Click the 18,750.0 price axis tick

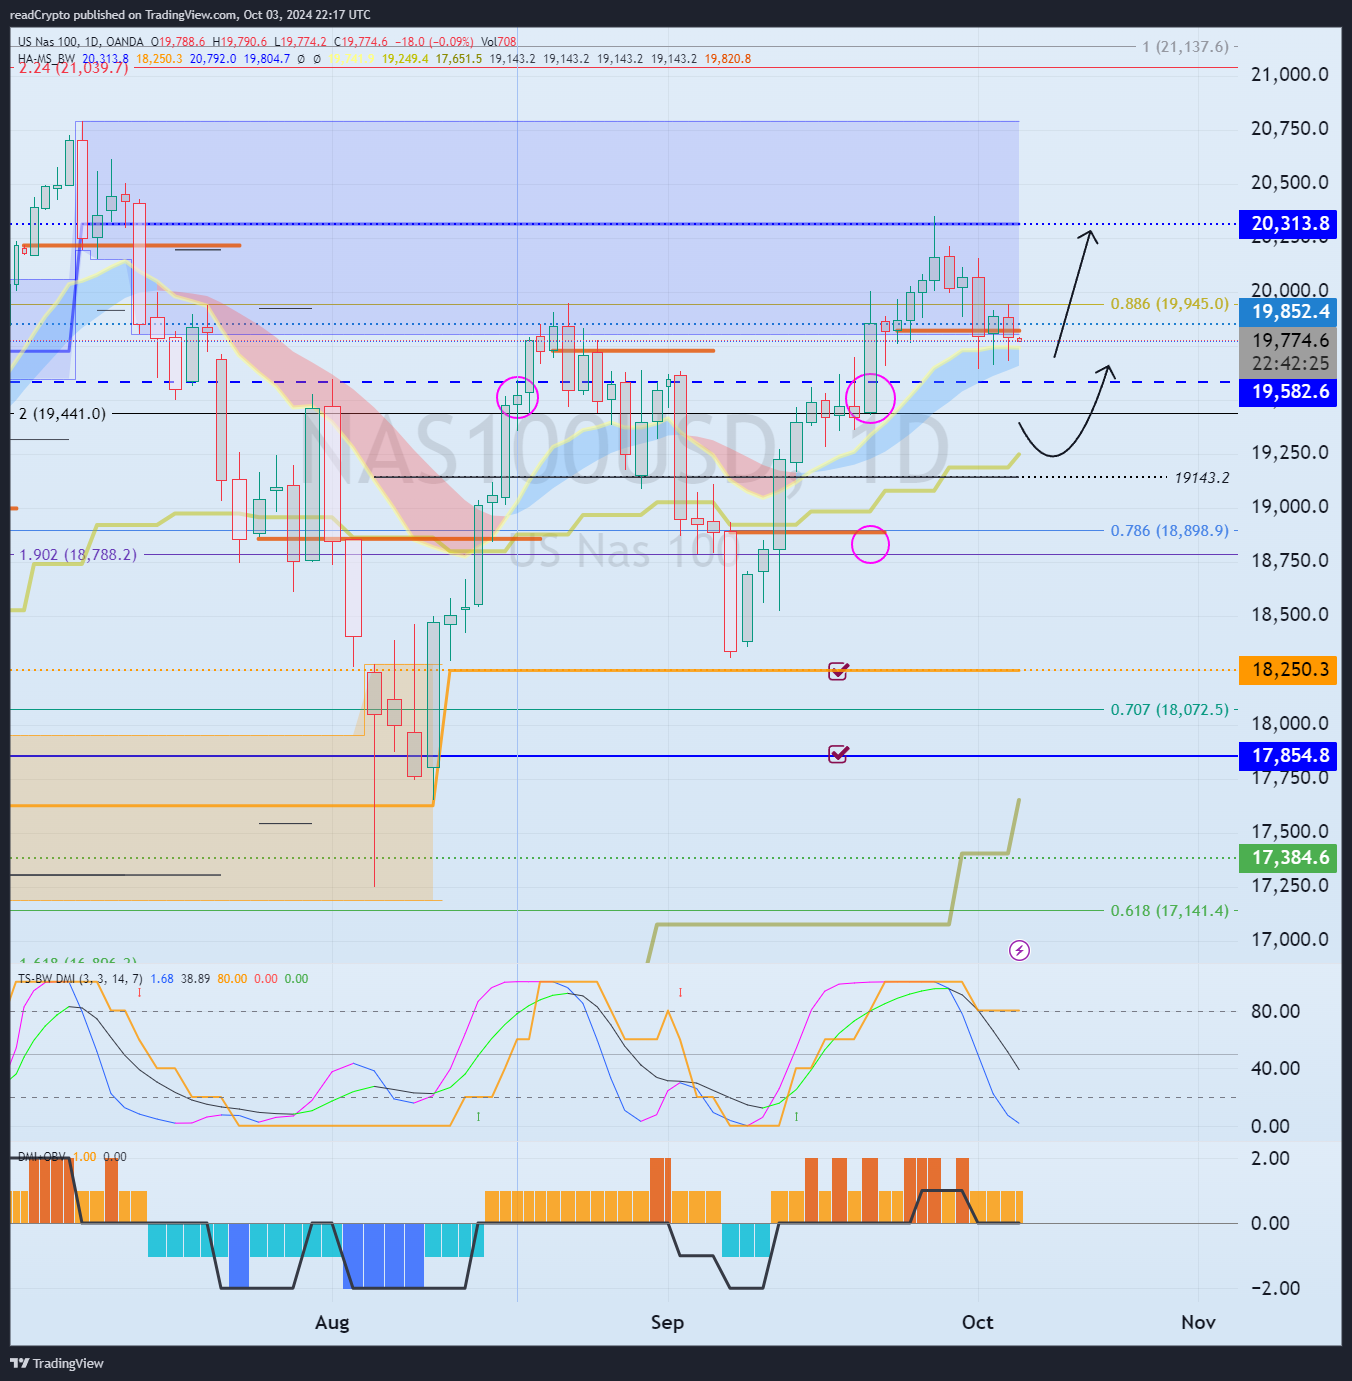pos(1290,560)
